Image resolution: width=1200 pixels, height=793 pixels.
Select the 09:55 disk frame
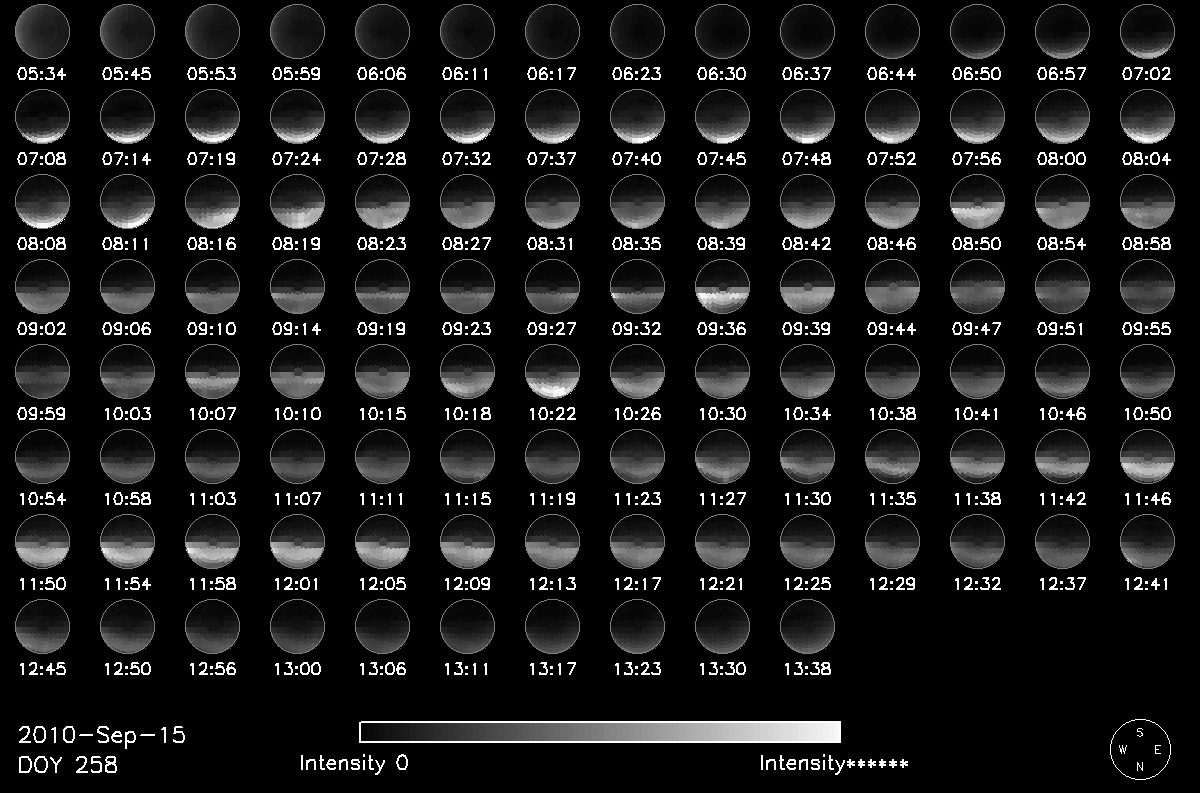click(x=1147, y=286)
